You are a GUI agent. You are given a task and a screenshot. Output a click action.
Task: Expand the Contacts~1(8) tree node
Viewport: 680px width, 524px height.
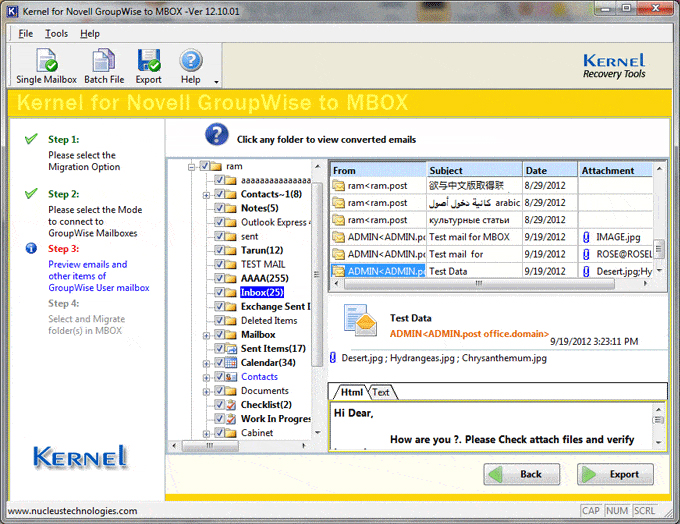click(206, 195)
